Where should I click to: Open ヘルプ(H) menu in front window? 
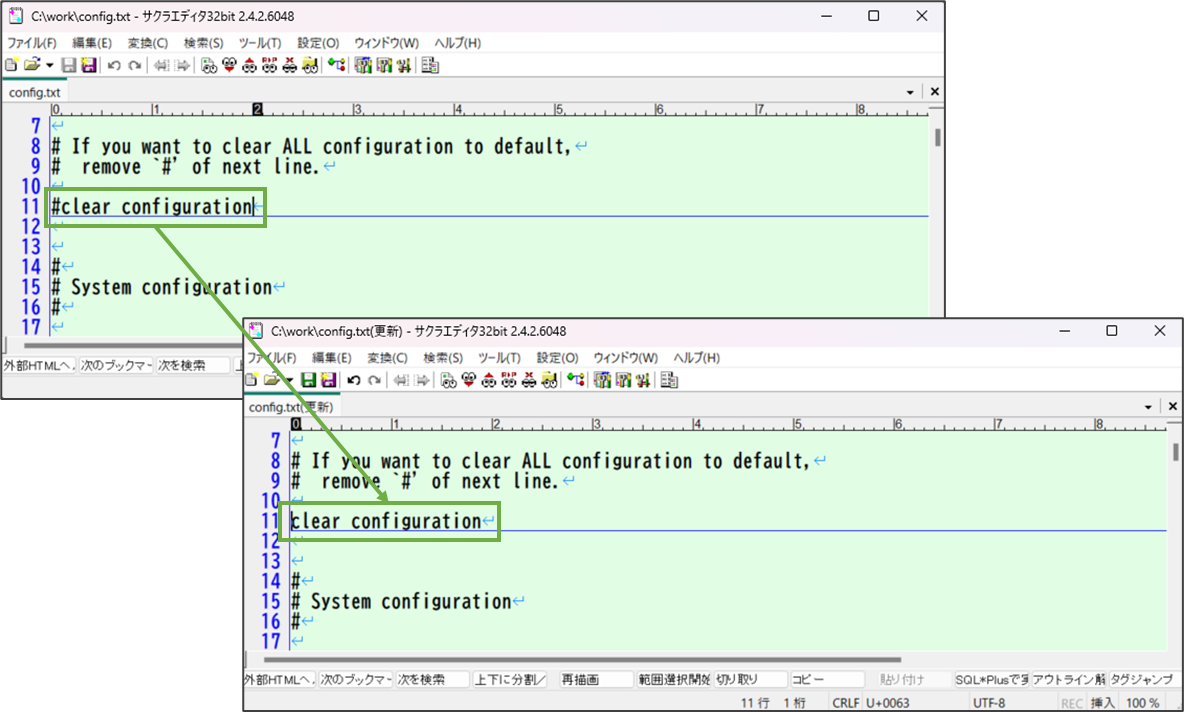tap(696, 358)
